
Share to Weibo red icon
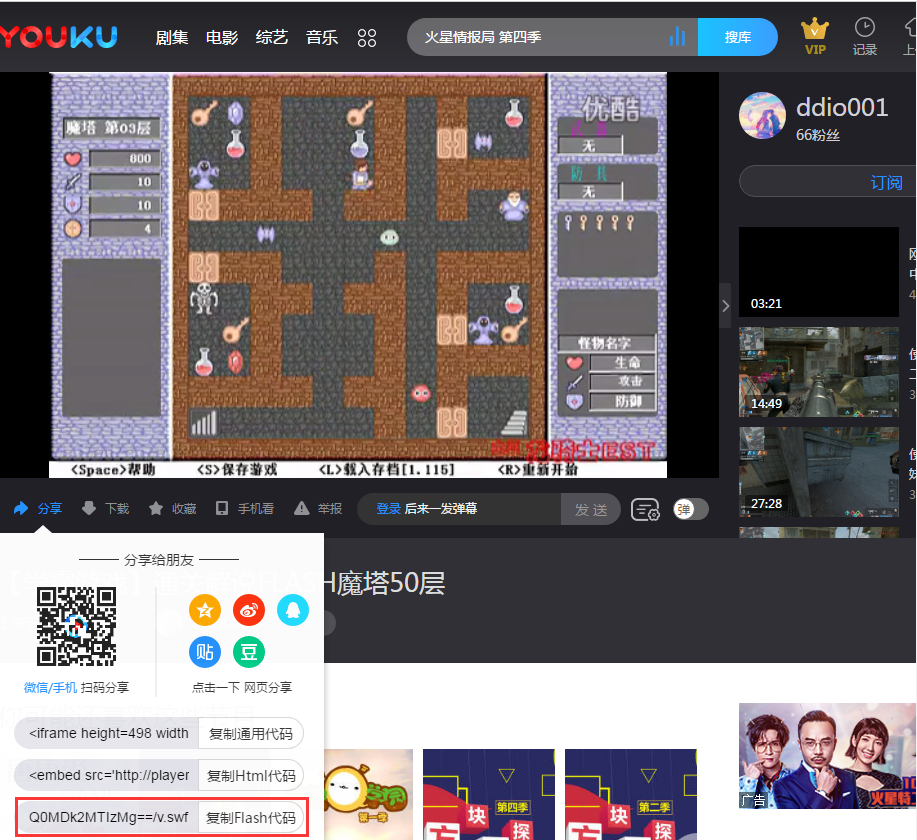coord(249,610)
